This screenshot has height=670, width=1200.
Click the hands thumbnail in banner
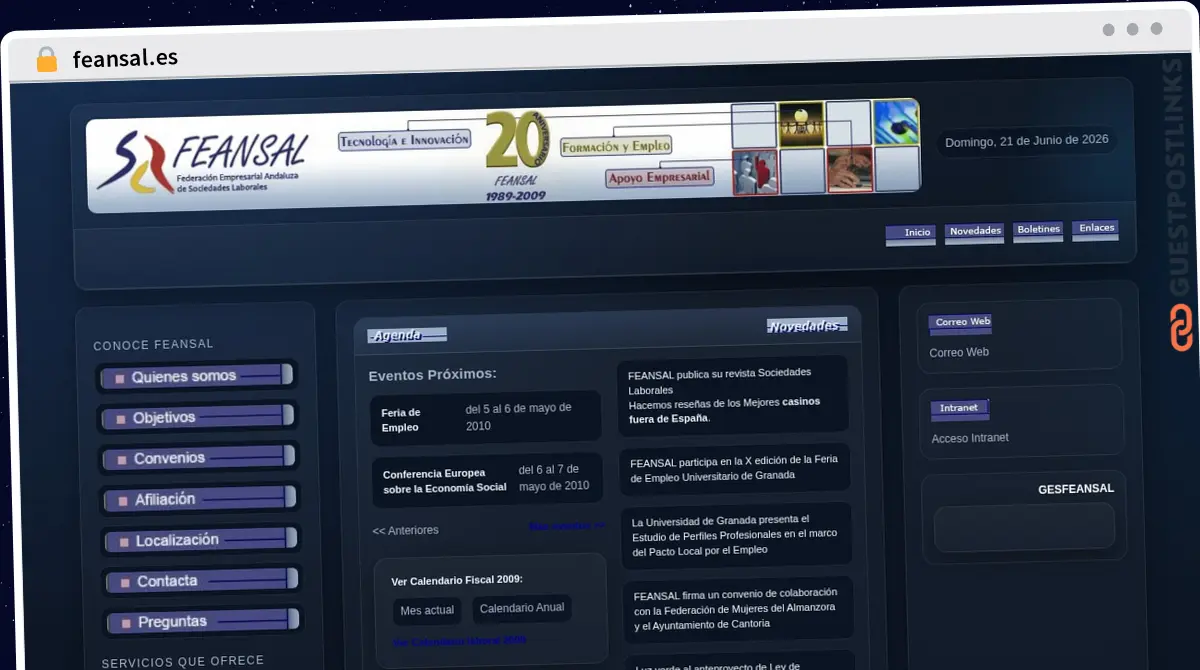[850, 169]
